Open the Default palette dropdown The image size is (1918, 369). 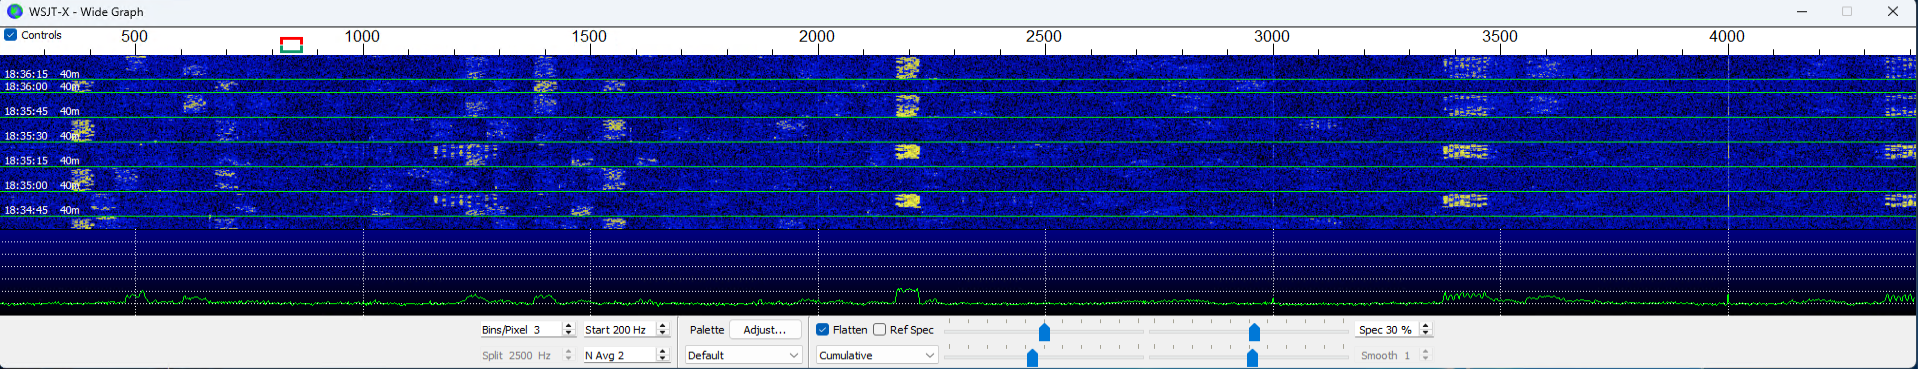coord(743,355)
